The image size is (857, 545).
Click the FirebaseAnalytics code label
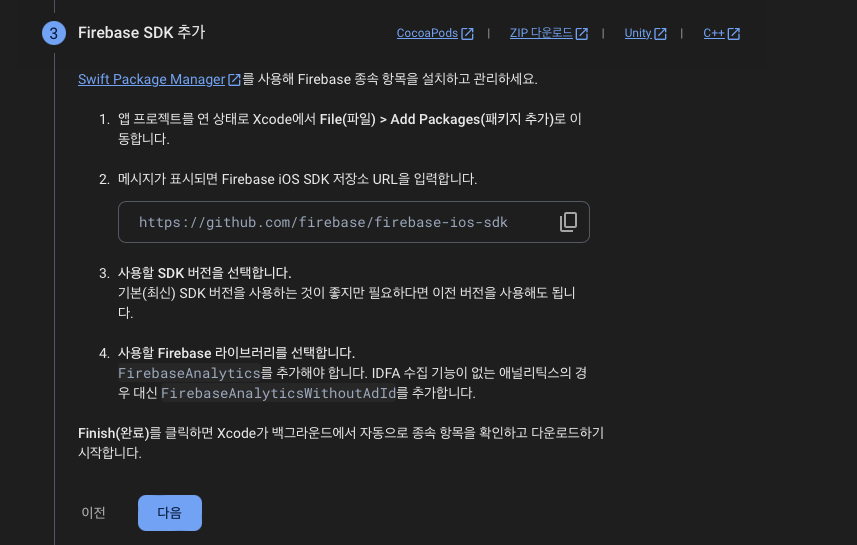coord(189,373)
